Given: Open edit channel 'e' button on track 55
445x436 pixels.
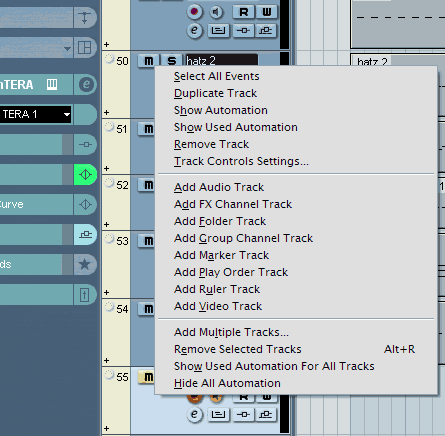Looking at the screenshot, I should tap(194, 414).
